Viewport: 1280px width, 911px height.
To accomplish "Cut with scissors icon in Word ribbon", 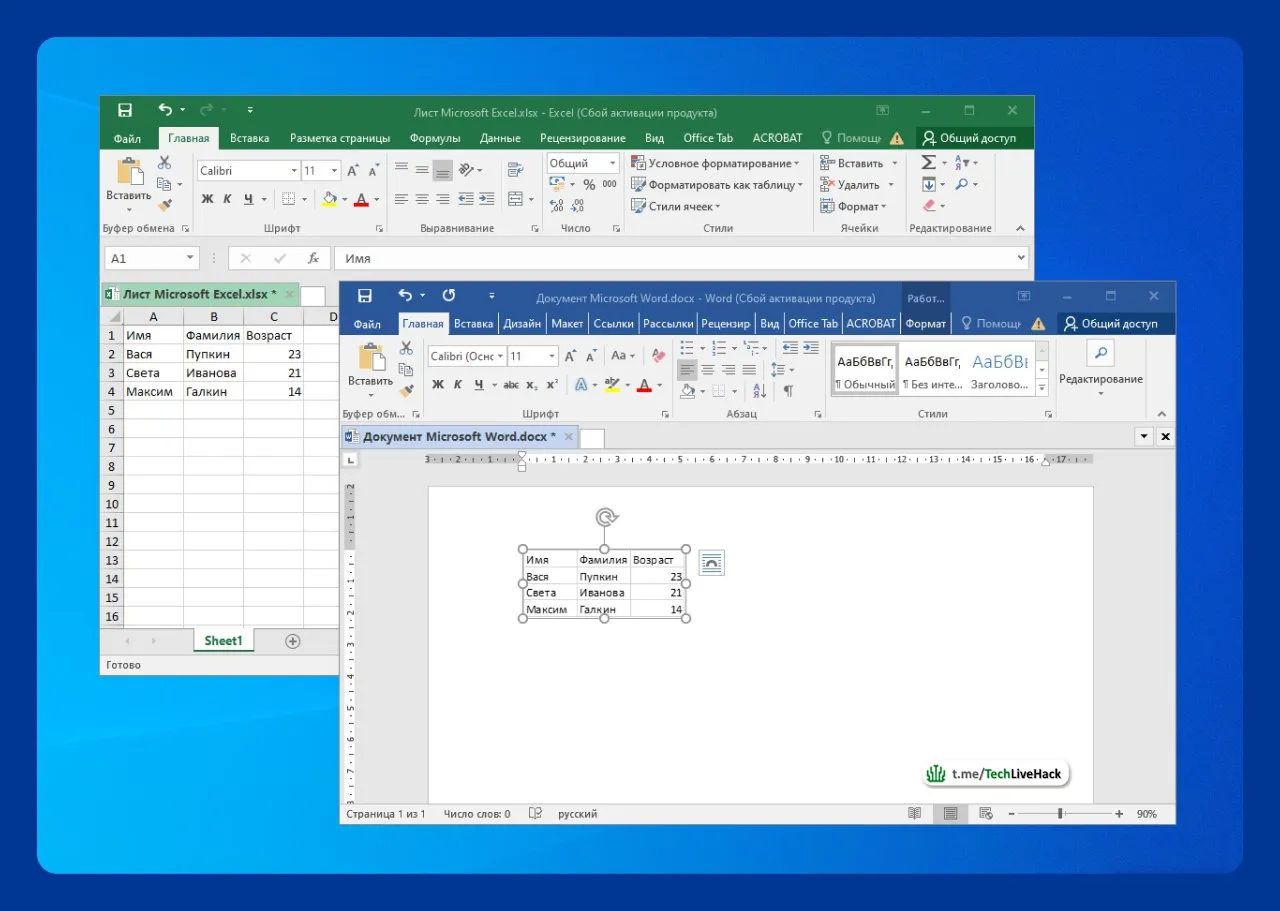I will (406, 348).
